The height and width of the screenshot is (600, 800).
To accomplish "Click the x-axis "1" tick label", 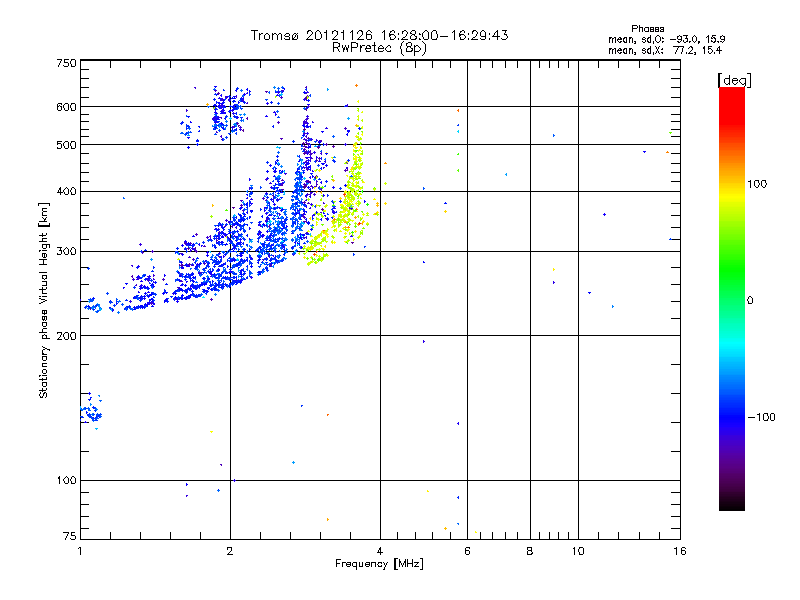I will [x=80, y=551].
